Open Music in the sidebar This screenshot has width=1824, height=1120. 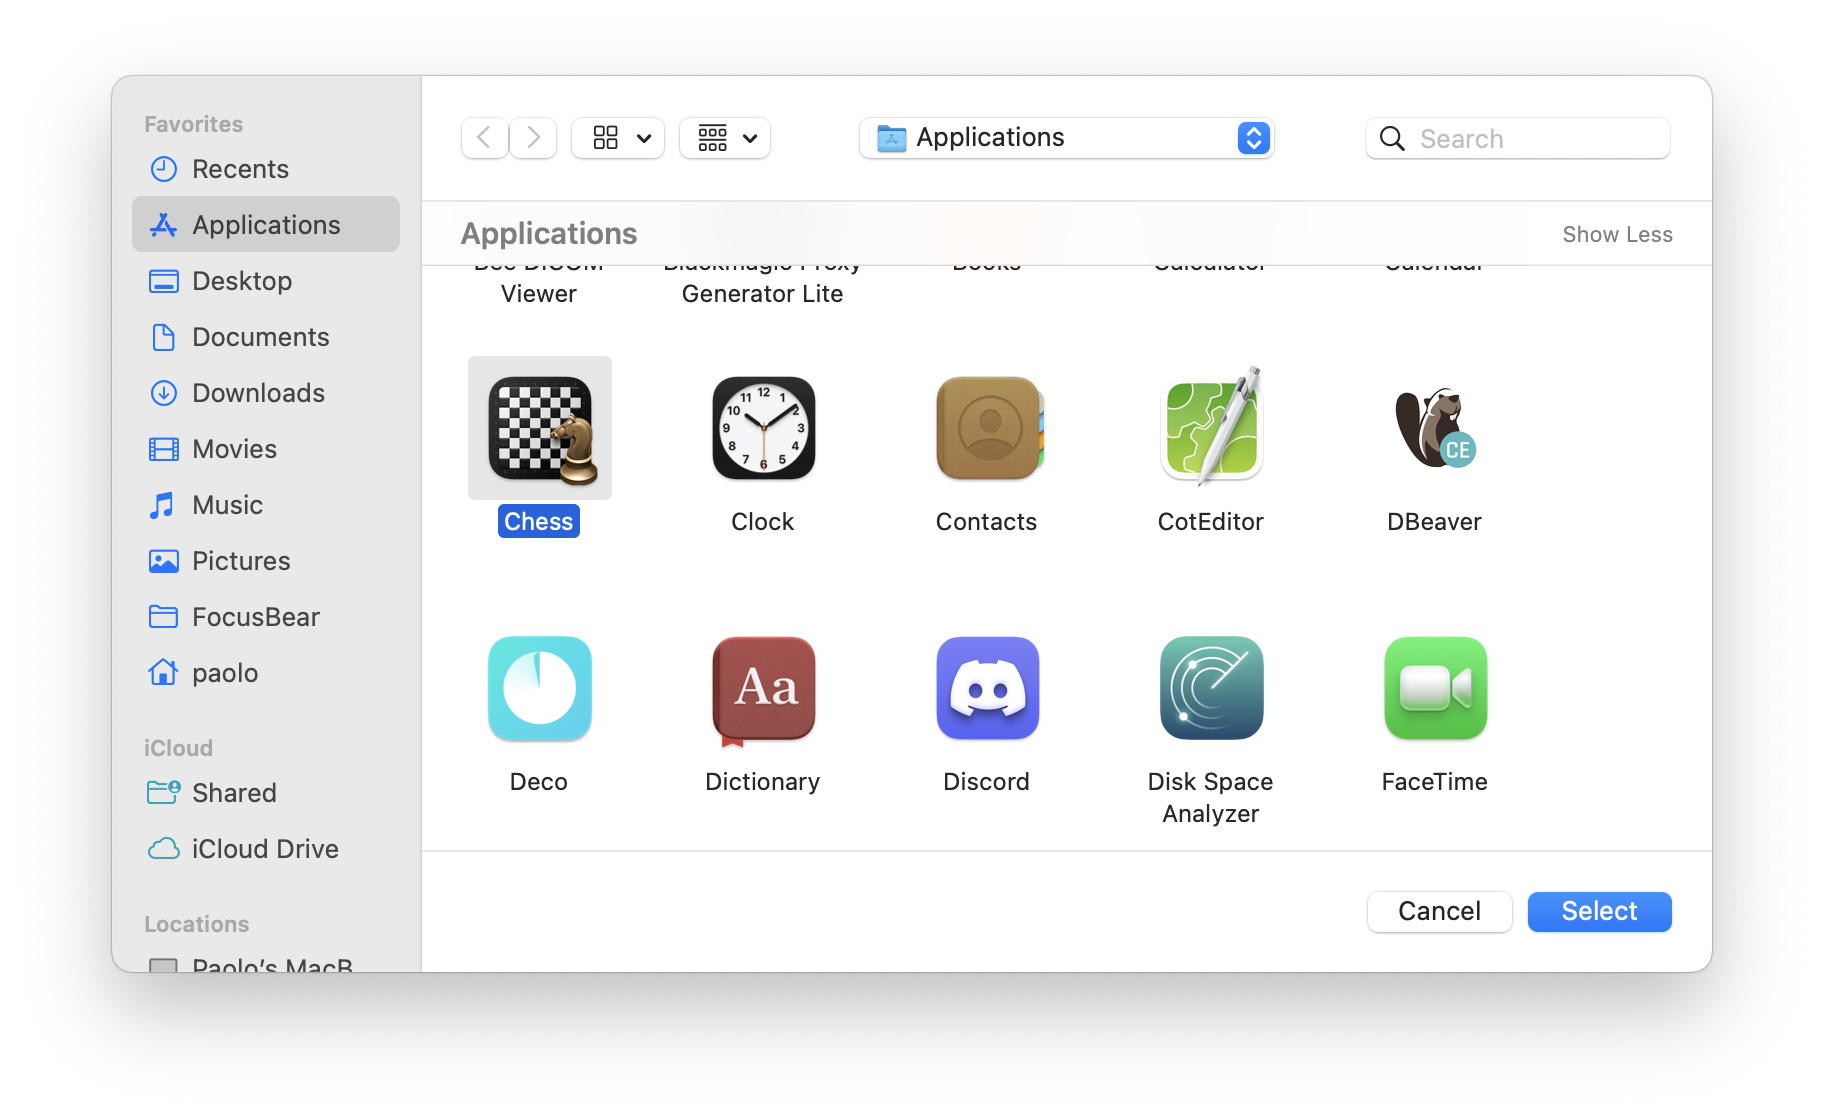click(266, 505)
